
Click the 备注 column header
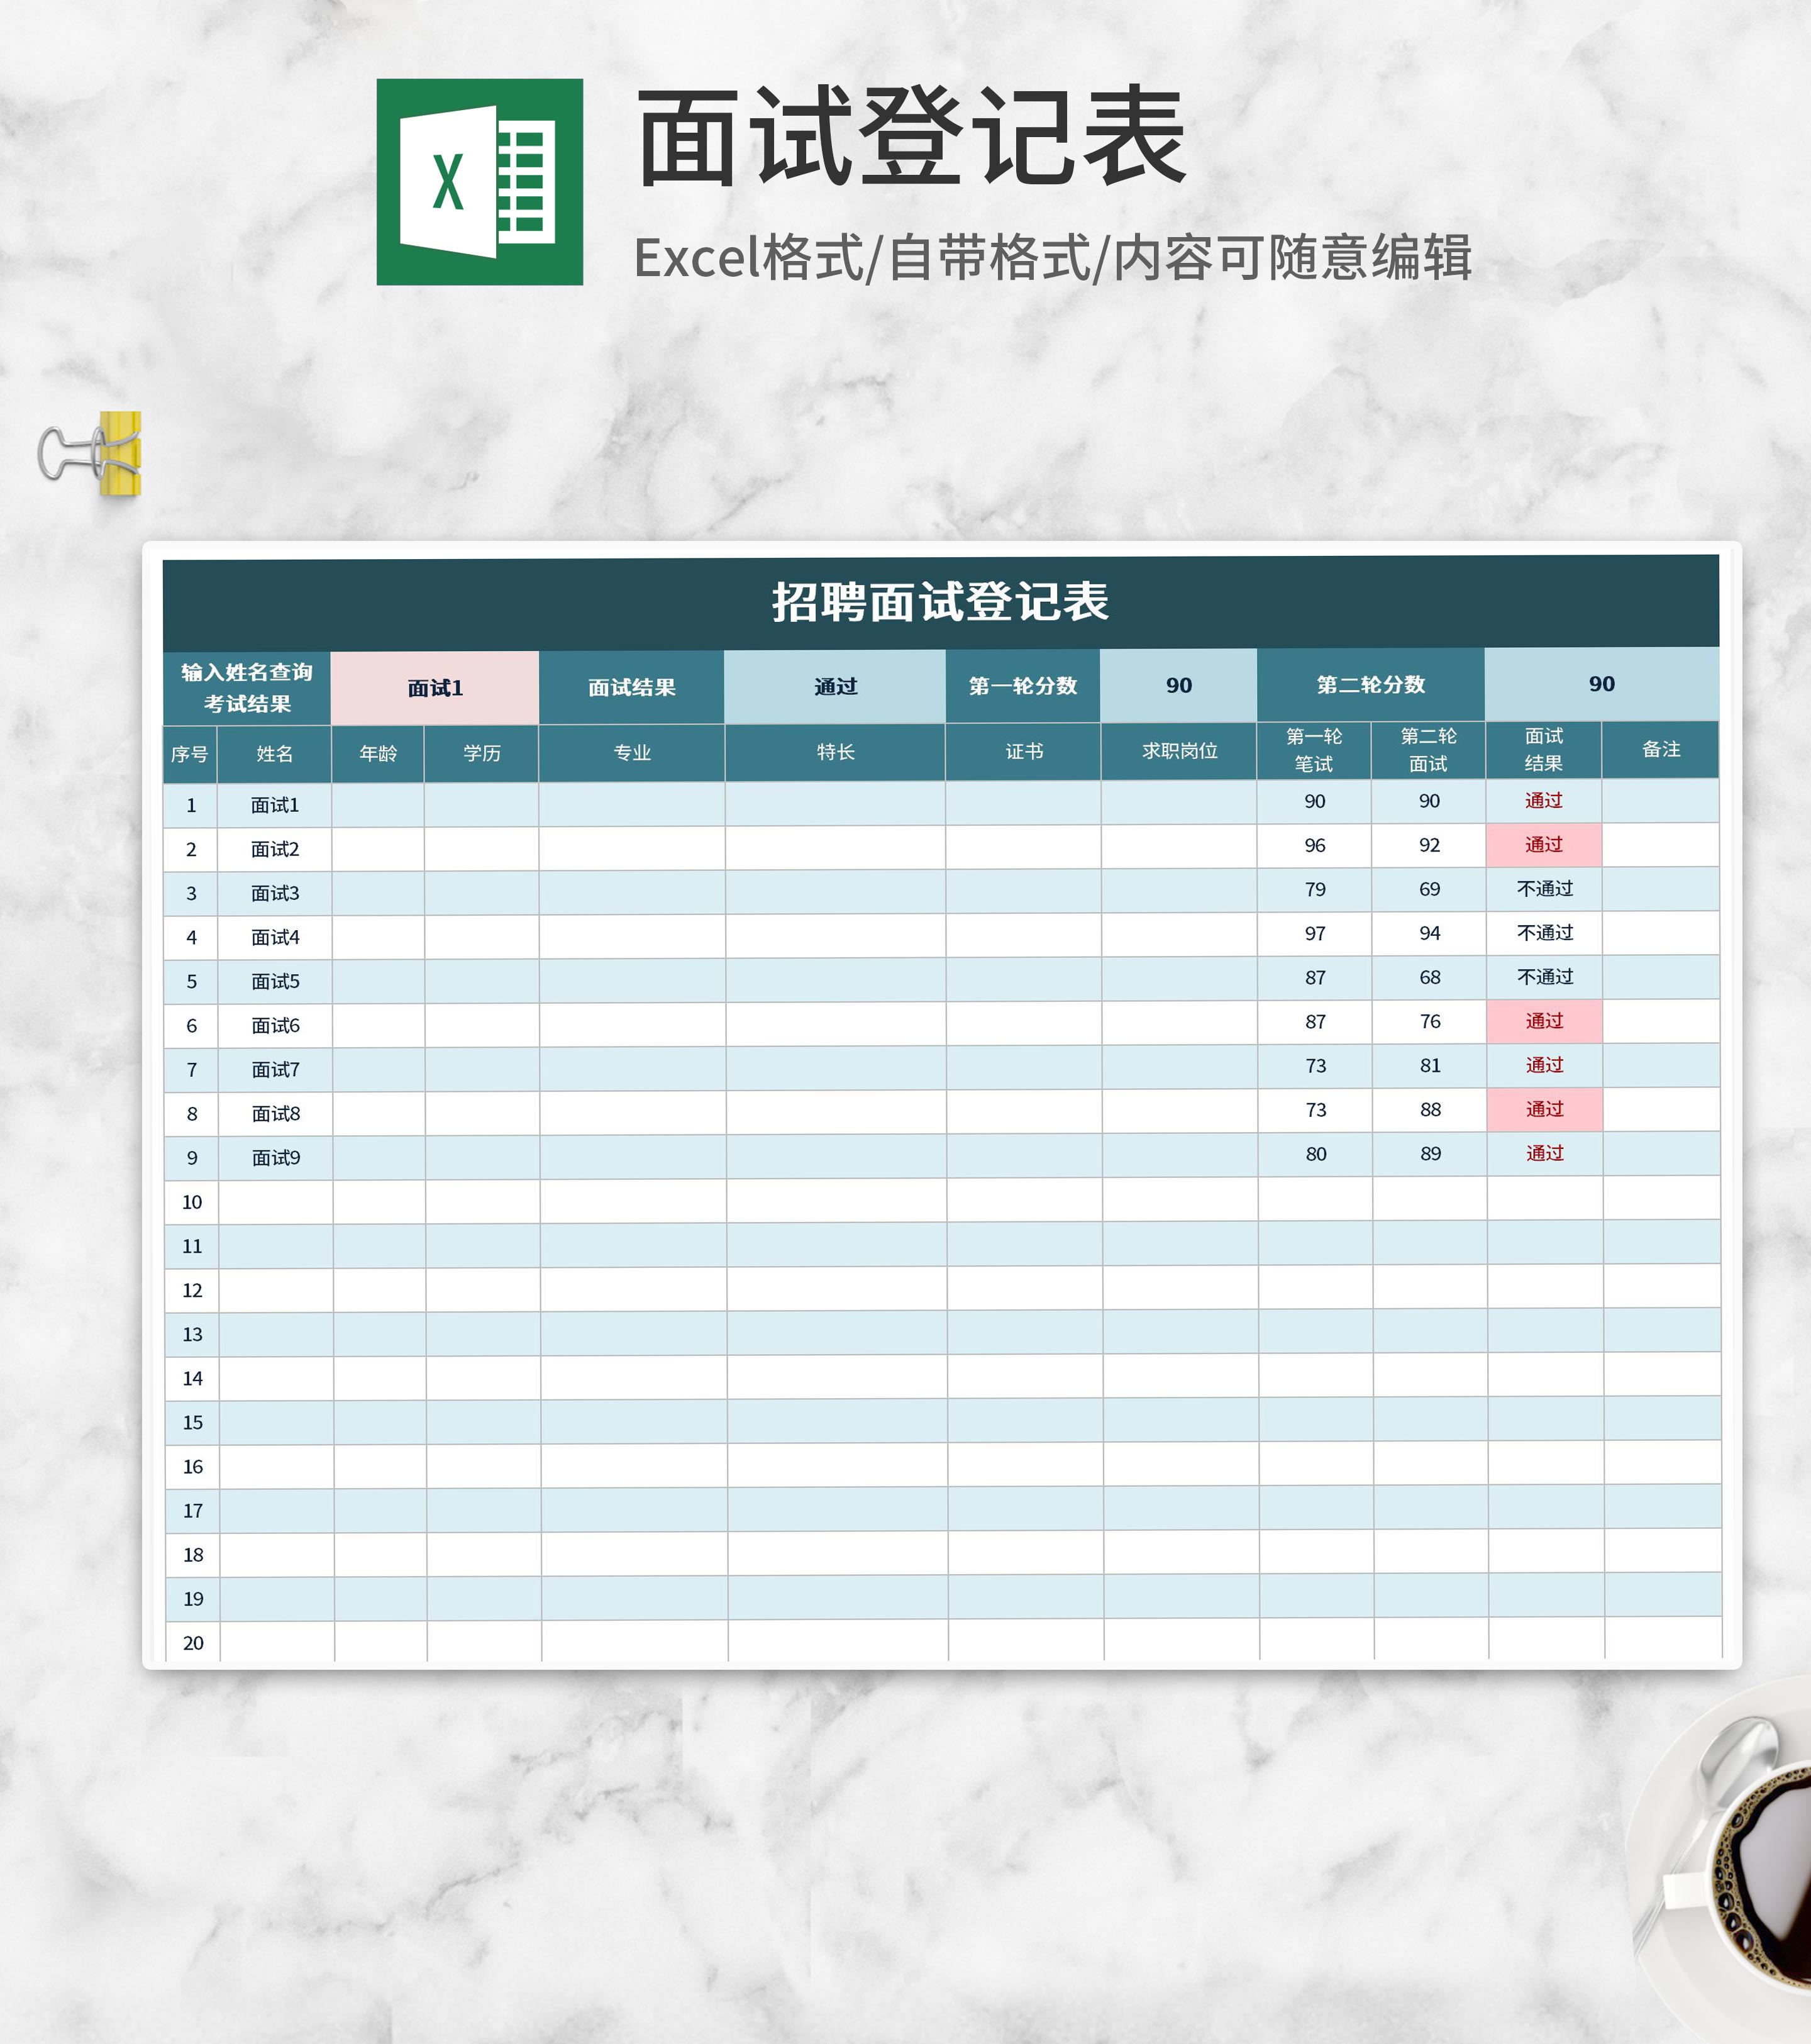point(1660,750)
